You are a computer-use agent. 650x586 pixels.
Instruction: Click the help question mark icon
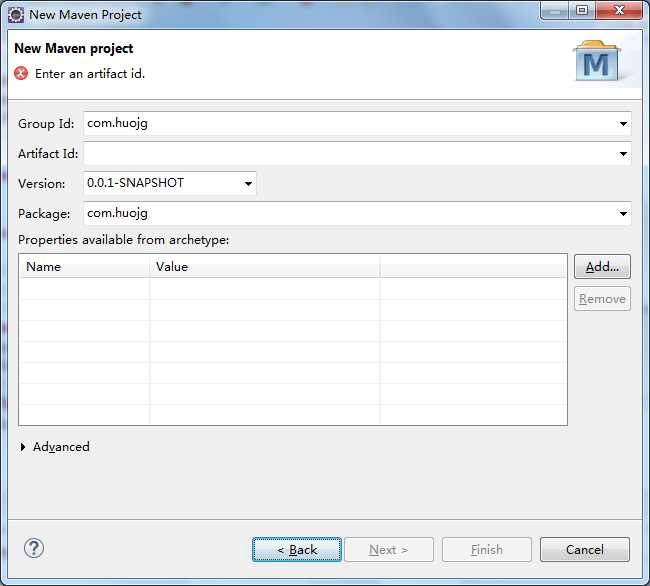tap(34, 548)
